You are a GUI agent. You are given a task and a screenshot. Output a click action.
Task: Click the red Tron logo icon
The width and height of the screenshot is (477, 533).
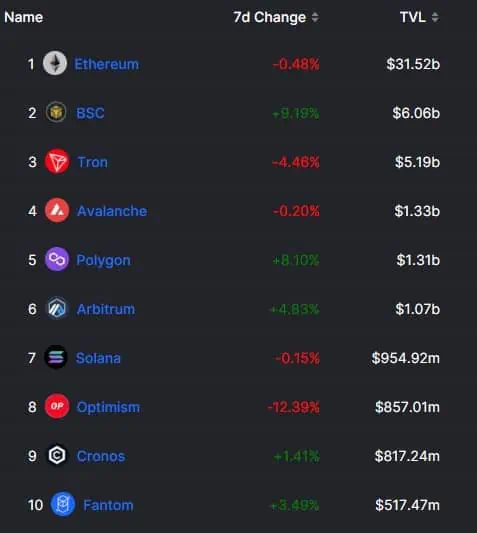(57, 161)
